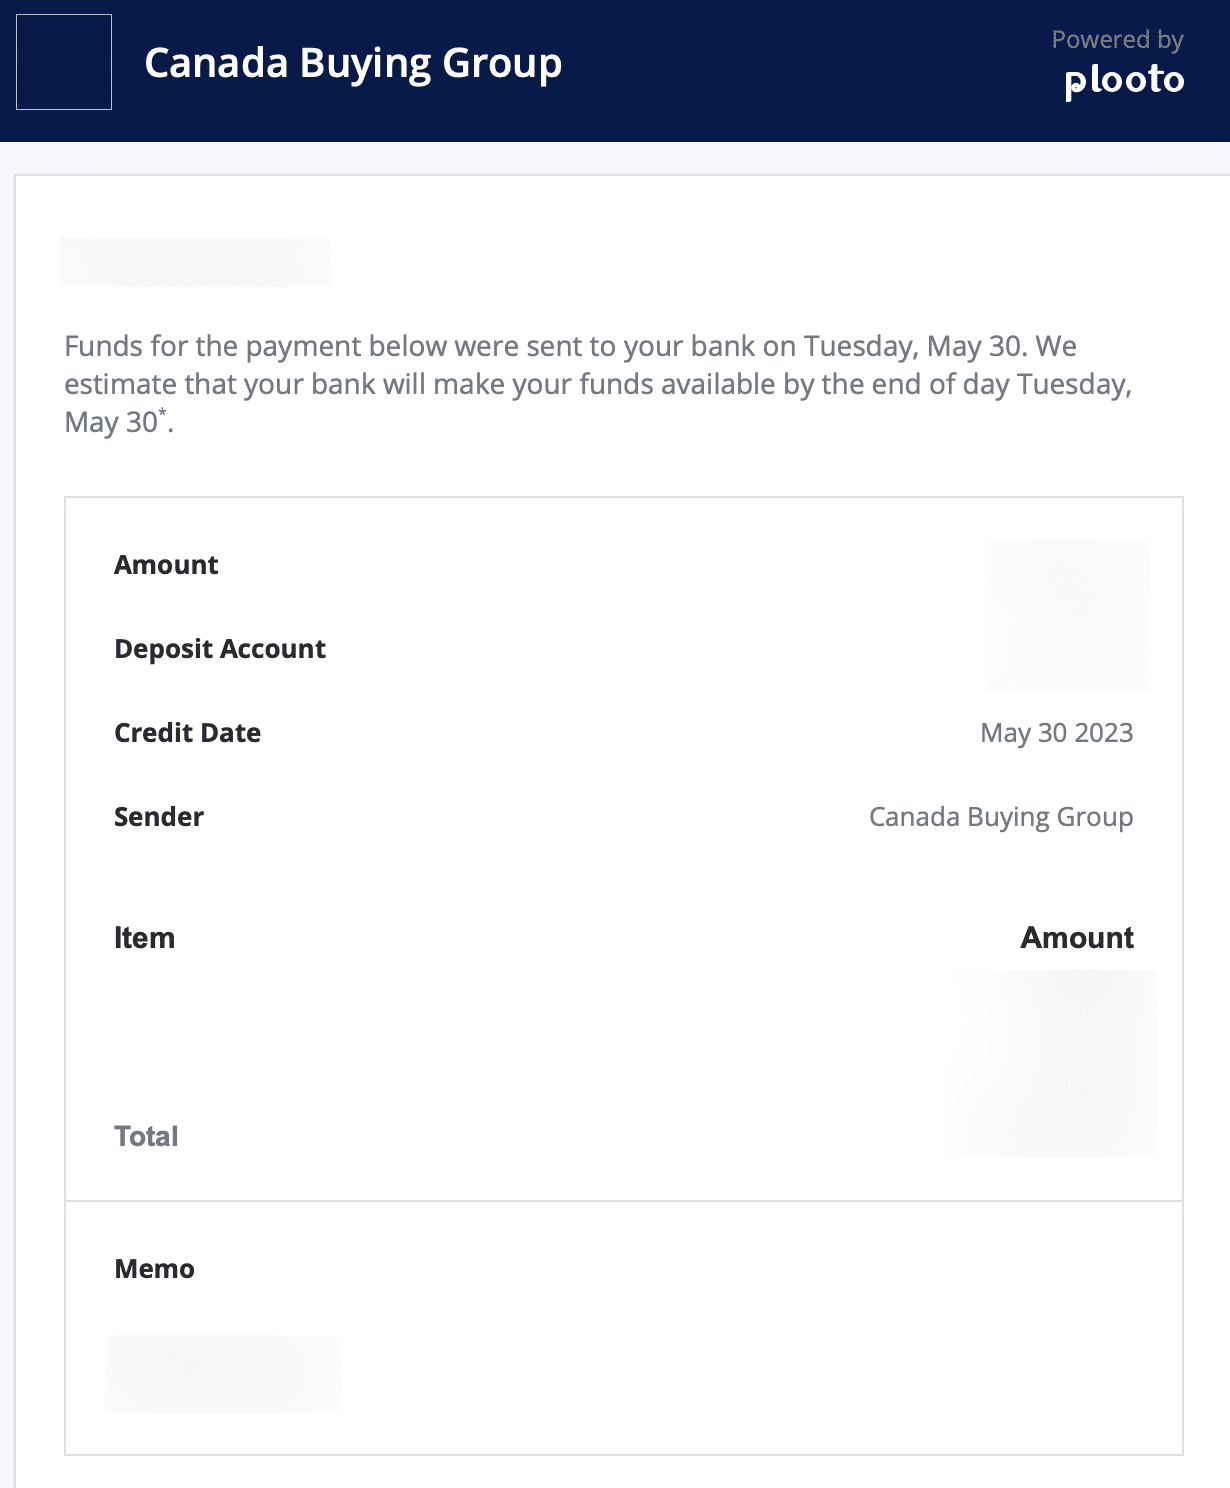
Task: Click the 'Powered by' text
Action: (1117, 40)
